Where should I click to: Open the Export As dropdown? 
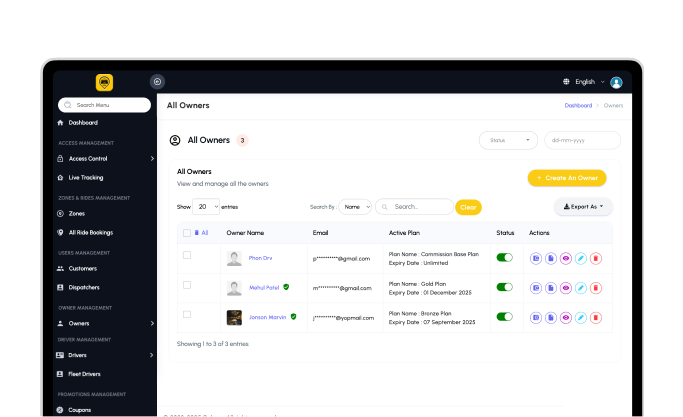point(583,207)
